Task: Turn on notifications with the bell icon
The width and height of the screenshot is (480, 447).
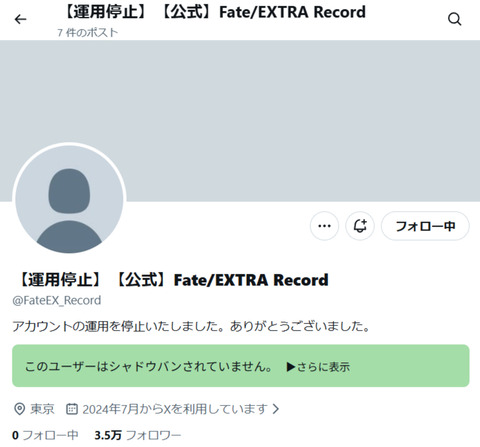Action: pos(360,226)
